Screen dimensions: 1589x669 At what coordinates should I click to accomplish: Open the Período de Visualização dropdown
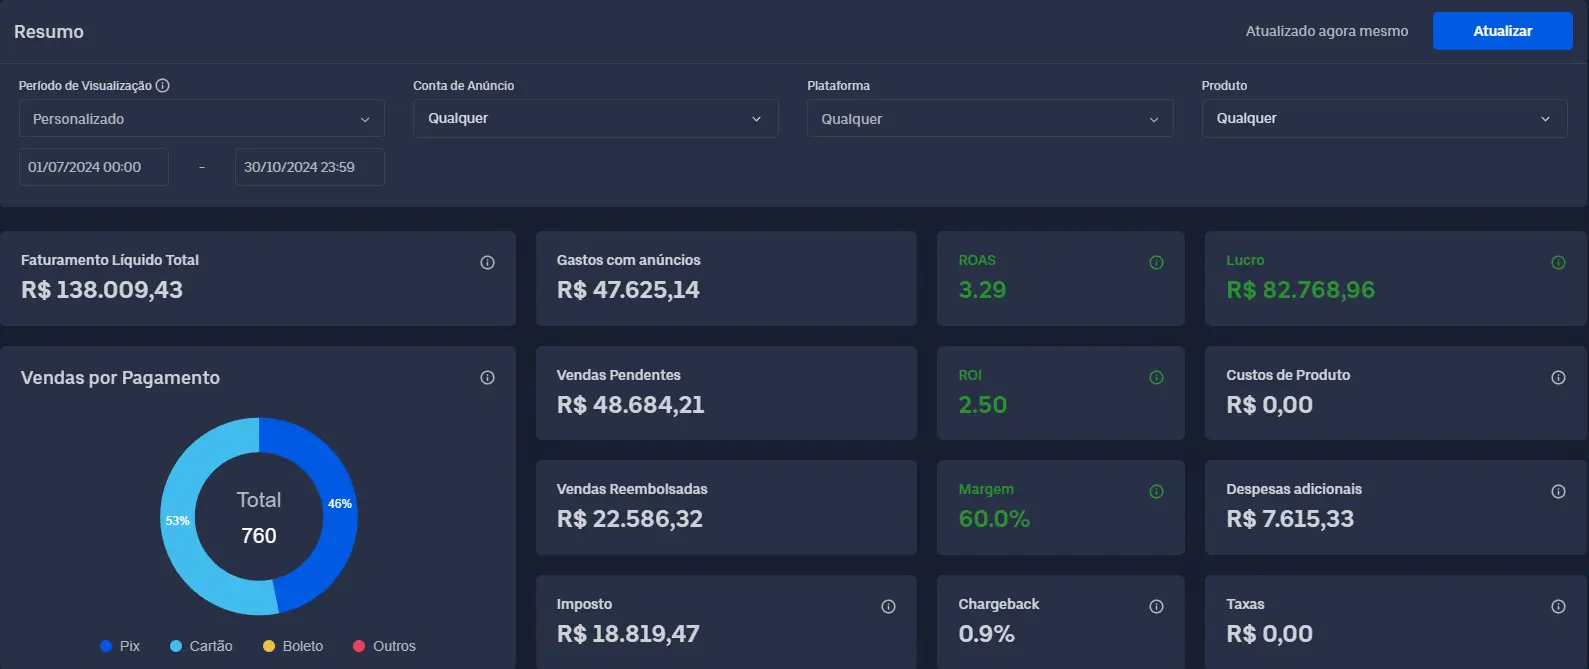[x=201, y=119]
